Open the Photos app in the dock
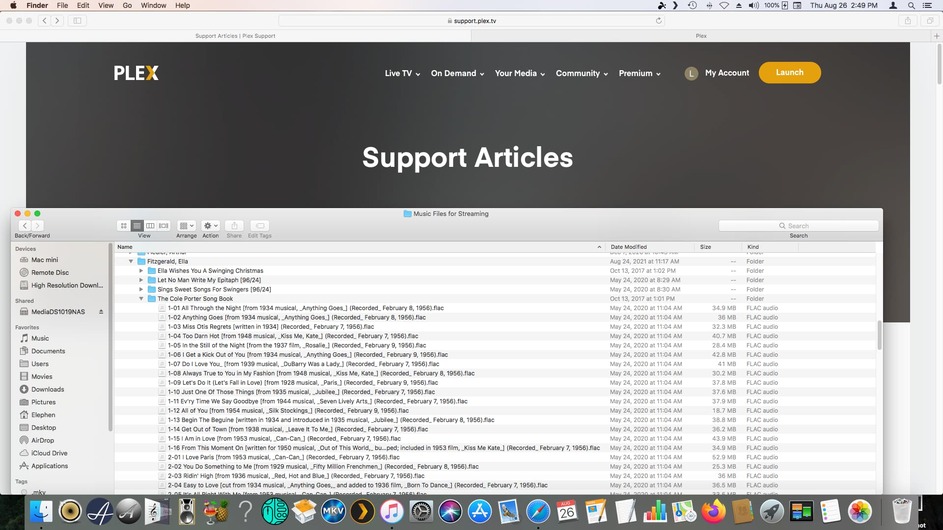Screen dimensions: 943x530 (859, 512)
